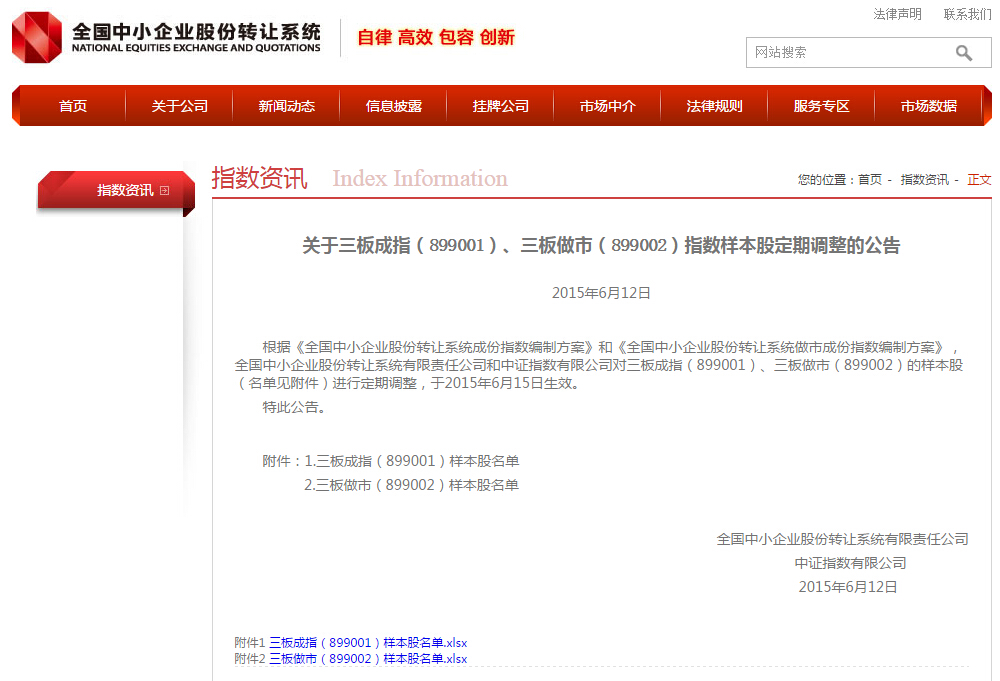Viewport: 1000px width, 681px height.
Task: Click the arrow icon beside 指数资讯 sidebar
Action: click(x=165, y=190)
